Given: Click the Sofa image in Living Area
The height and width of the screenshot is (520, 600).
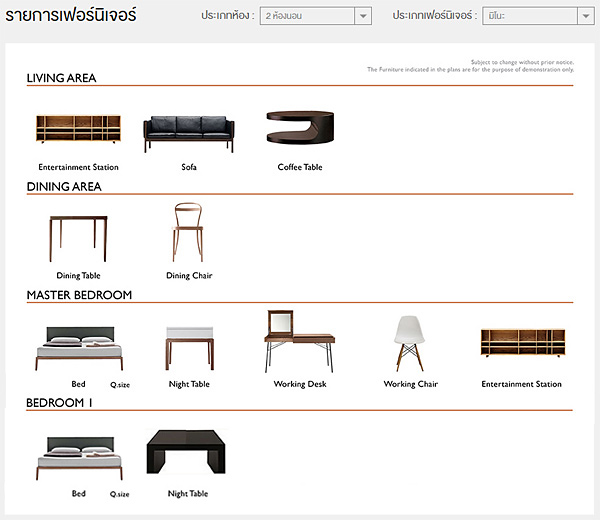Looking at the screenshot, I should click(189, 132).
